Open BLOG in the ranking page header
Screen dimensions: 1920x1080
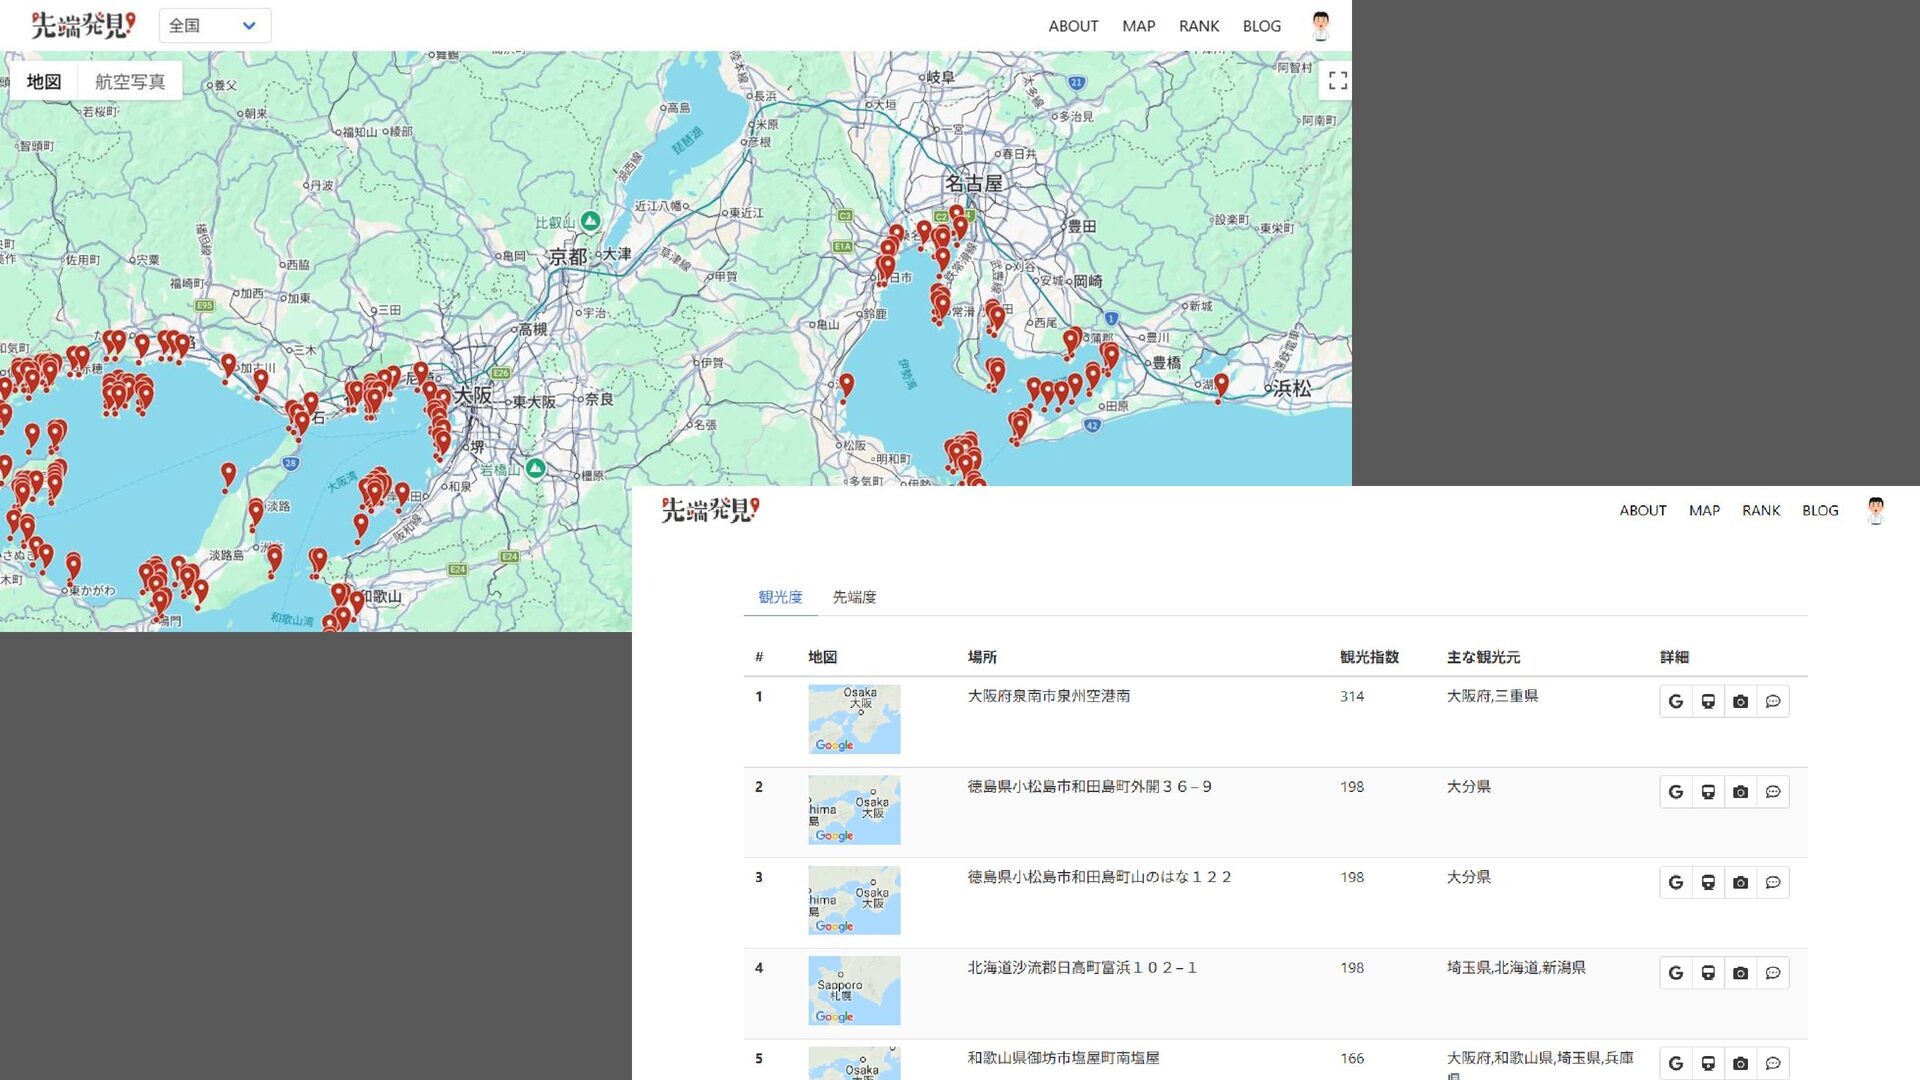1820,510
